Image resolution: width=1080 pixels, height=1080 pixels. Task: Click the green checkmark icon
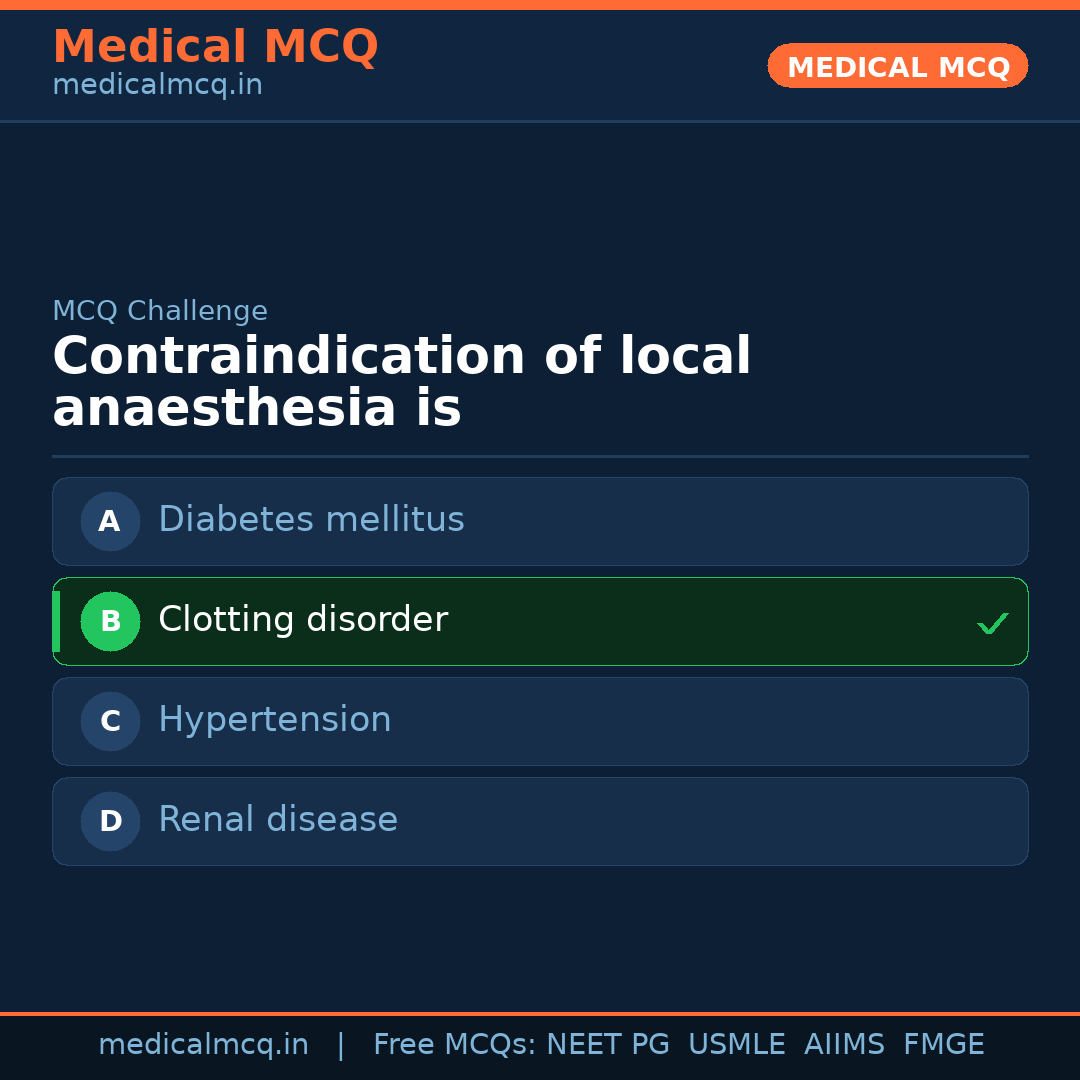tap(993, 624)
